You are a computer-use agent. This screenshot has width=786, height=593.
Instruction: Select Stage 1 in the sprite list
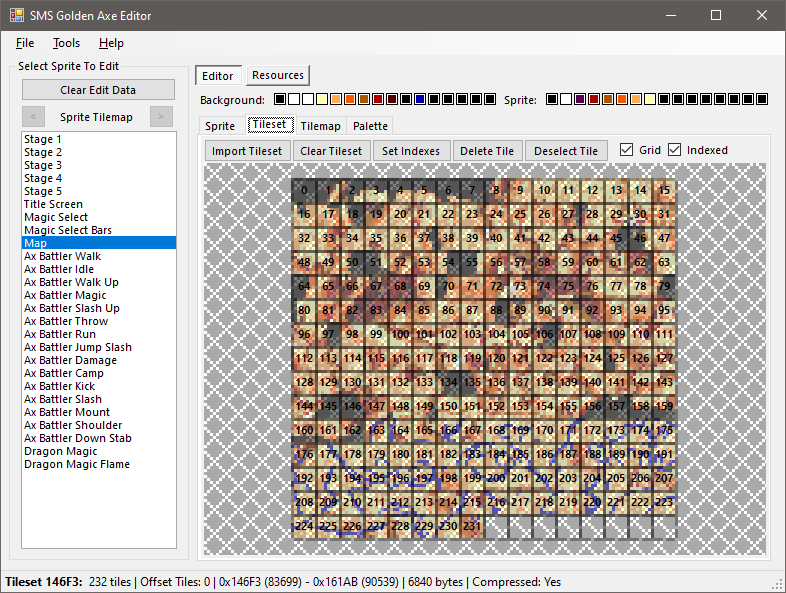[99, 139]
